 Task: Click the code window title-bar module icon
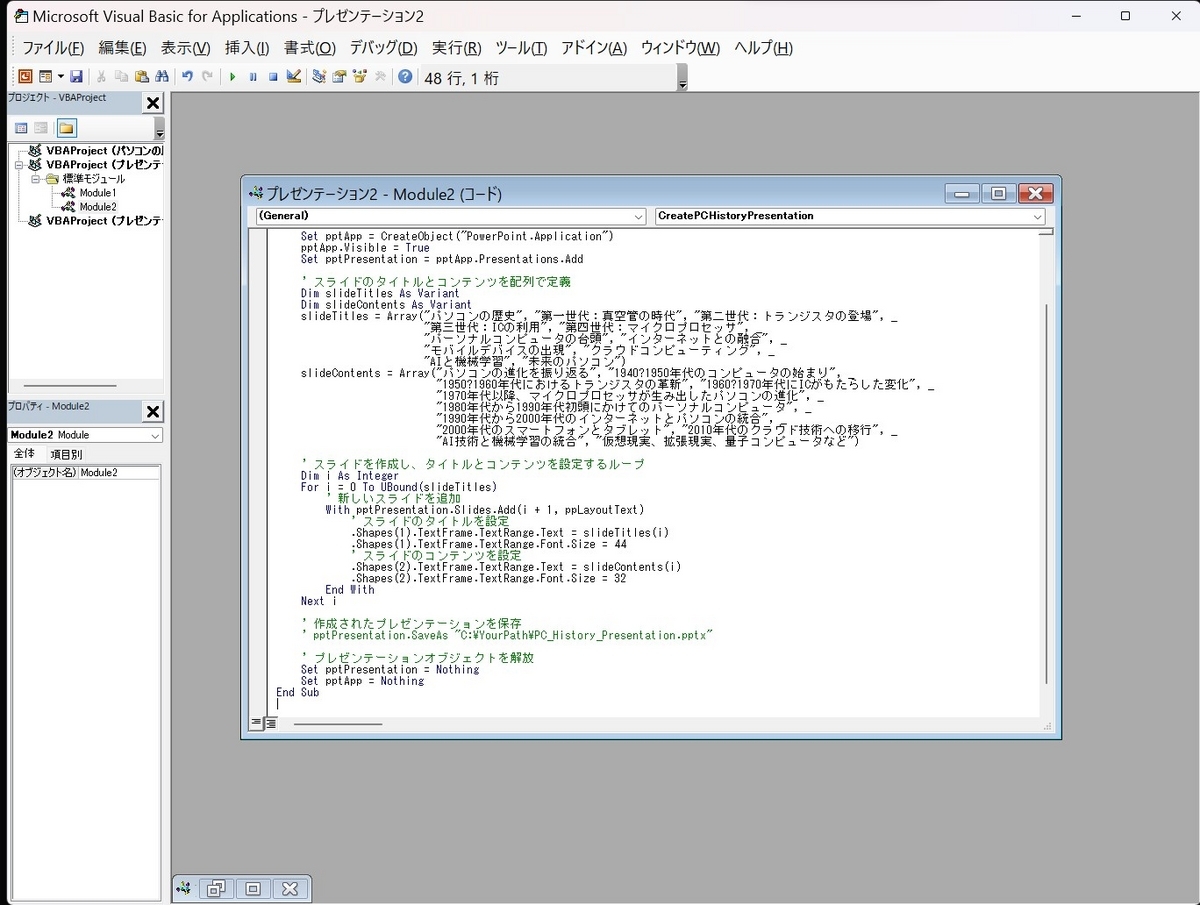[x=256, y=193]
